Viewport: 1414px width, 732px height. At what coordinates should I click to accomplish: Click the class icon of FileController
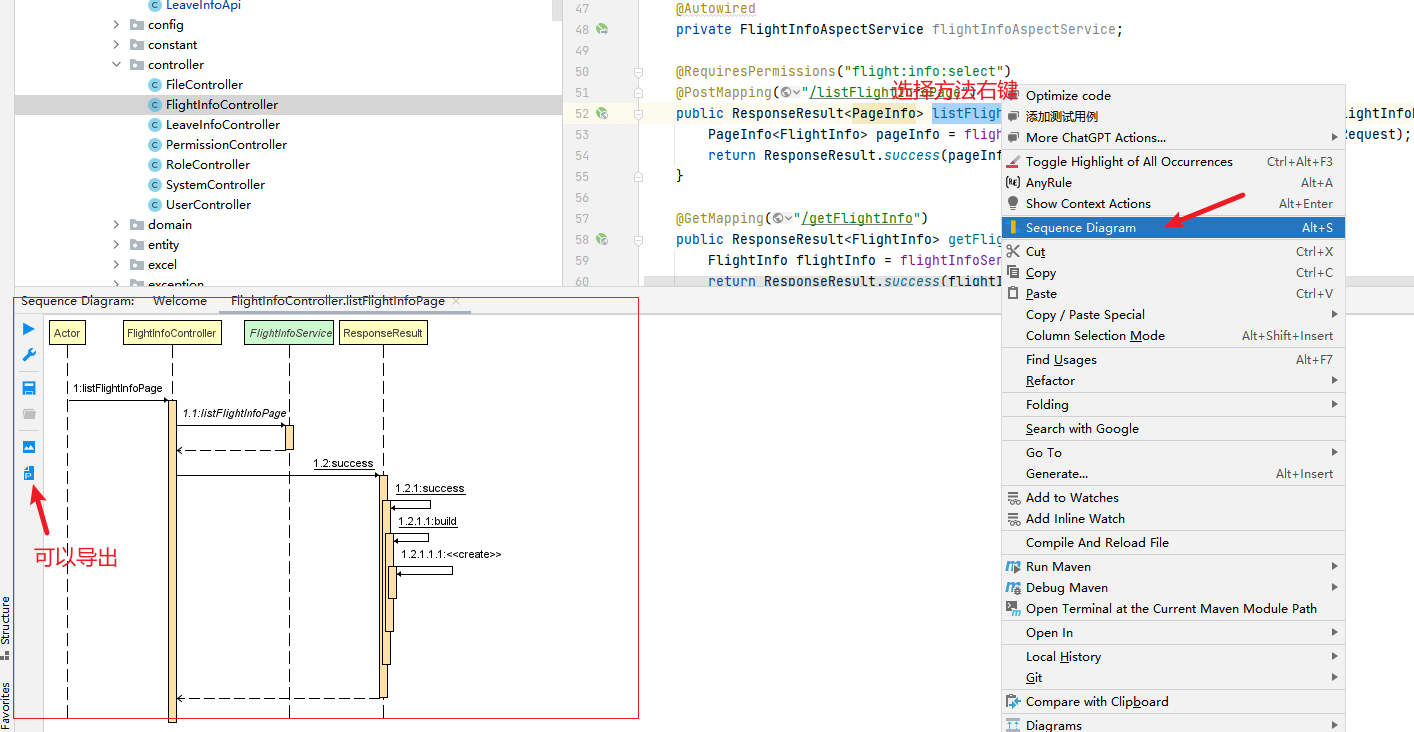[155, 85]
